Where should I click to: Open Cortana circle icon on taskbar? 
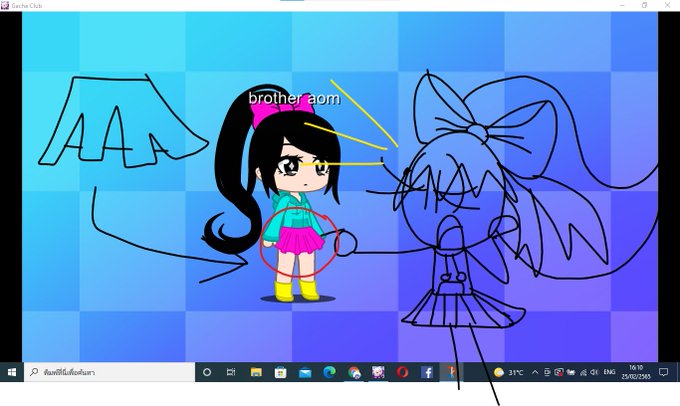(x=207, y=372)
